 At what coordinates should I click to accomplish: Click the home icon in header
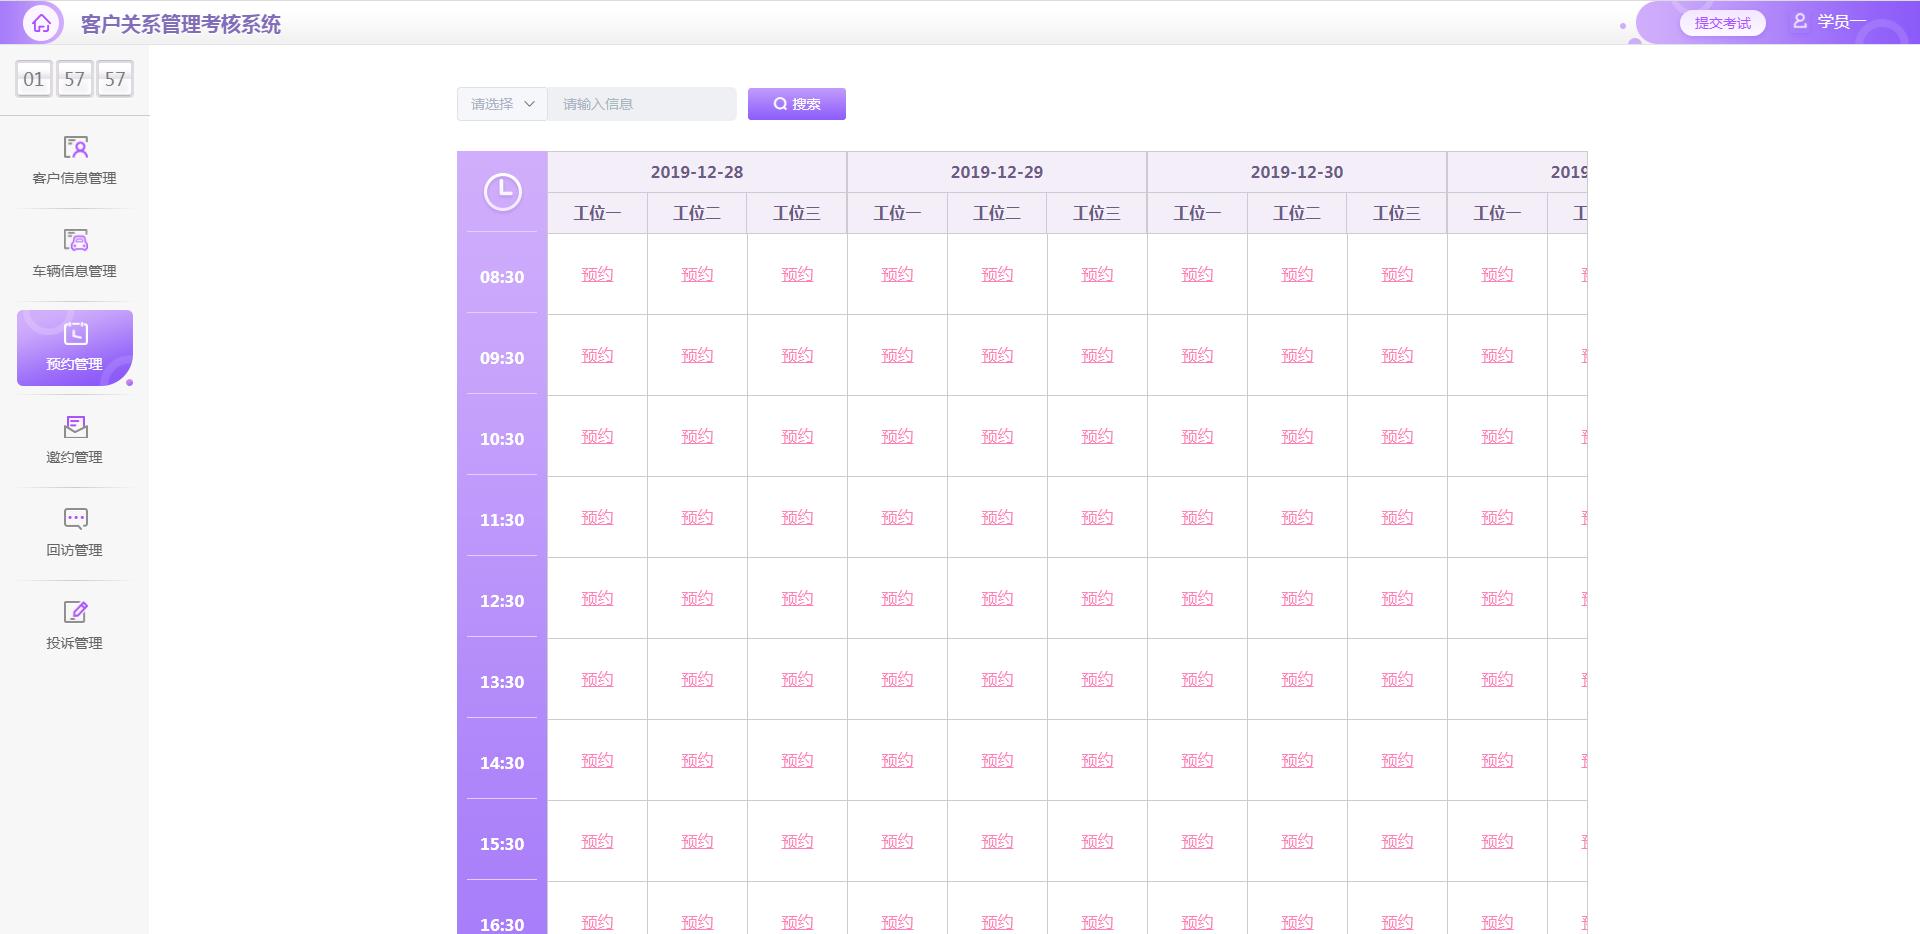coord(41,23)
